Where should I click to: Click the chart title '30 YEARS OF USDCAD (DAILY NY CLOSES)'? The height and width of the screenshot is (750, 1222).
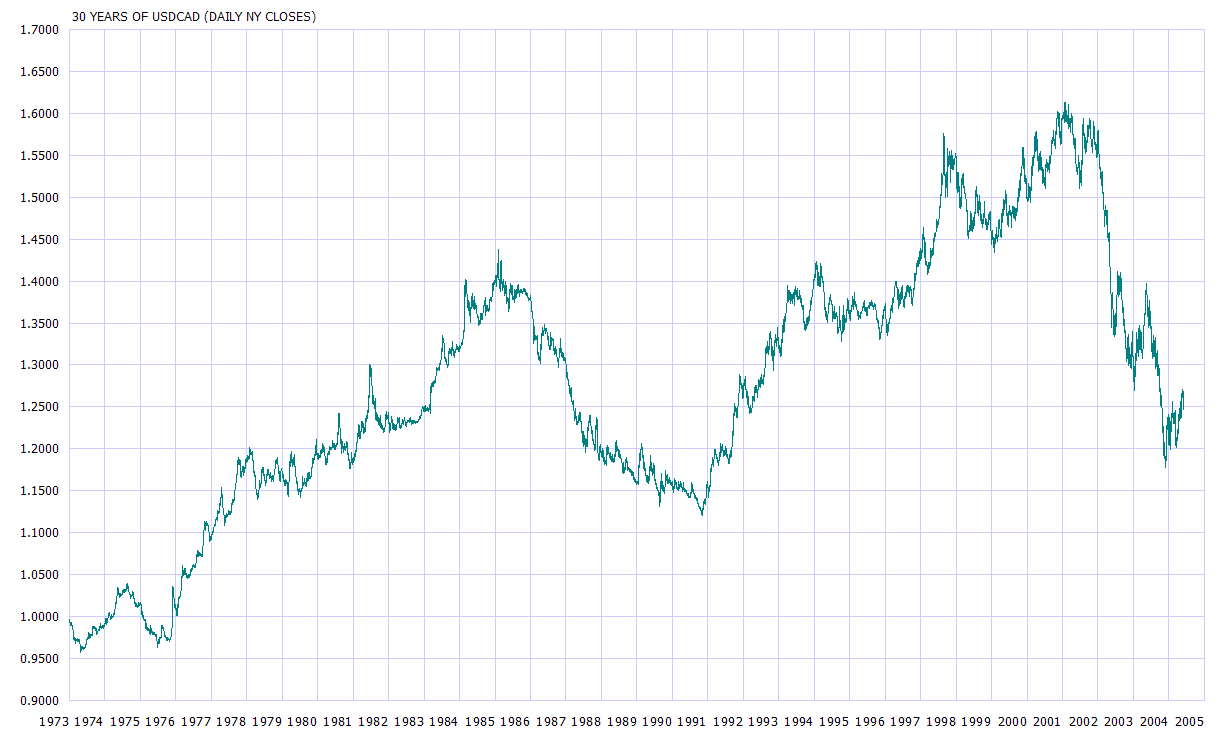(x=194, y=17)
